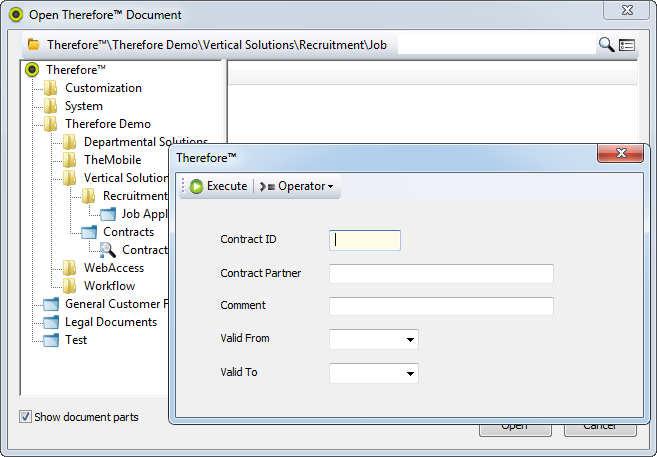Select the Workflow folder in tree
The width and height of the screenshot is (657, 457).
click(109, 286)
